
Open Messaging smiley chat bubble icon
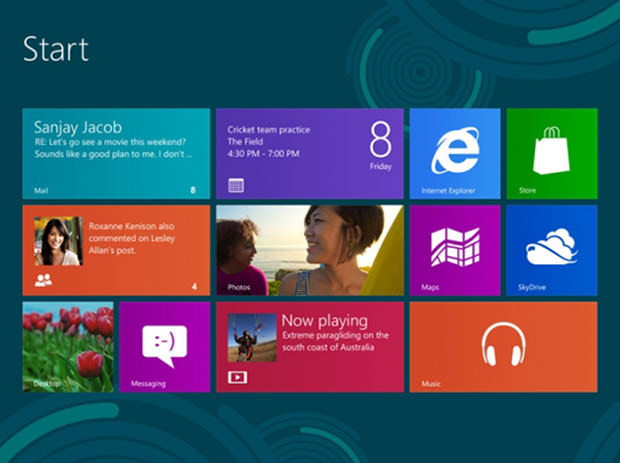(164, 346)
